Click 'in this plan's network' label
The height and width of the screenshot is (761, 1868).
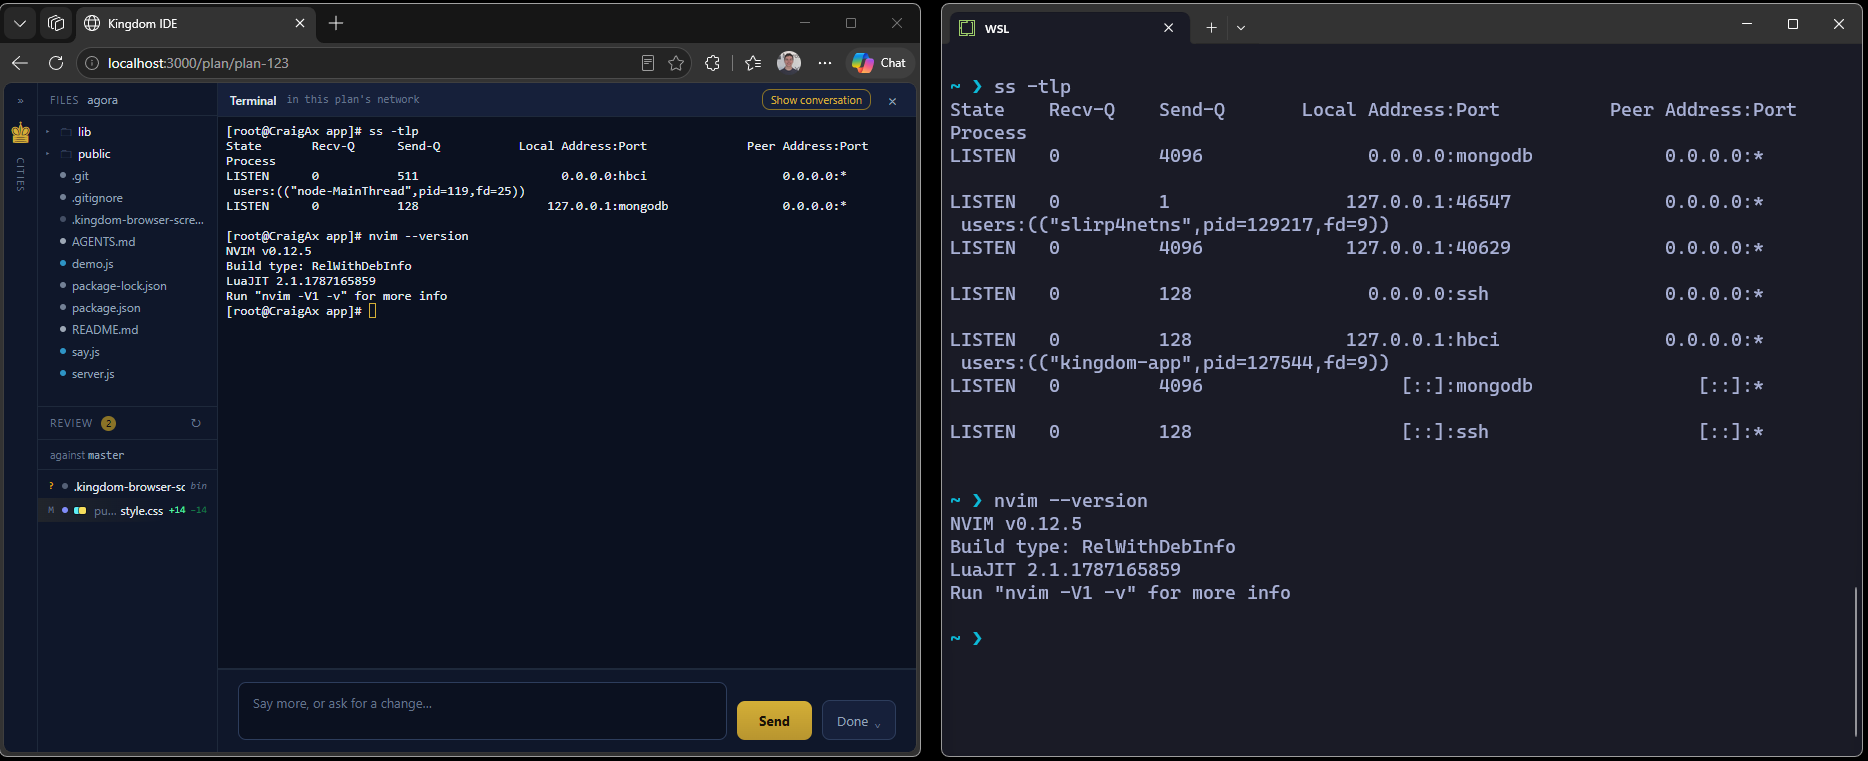pyautogui.click(x=353, y=100)
